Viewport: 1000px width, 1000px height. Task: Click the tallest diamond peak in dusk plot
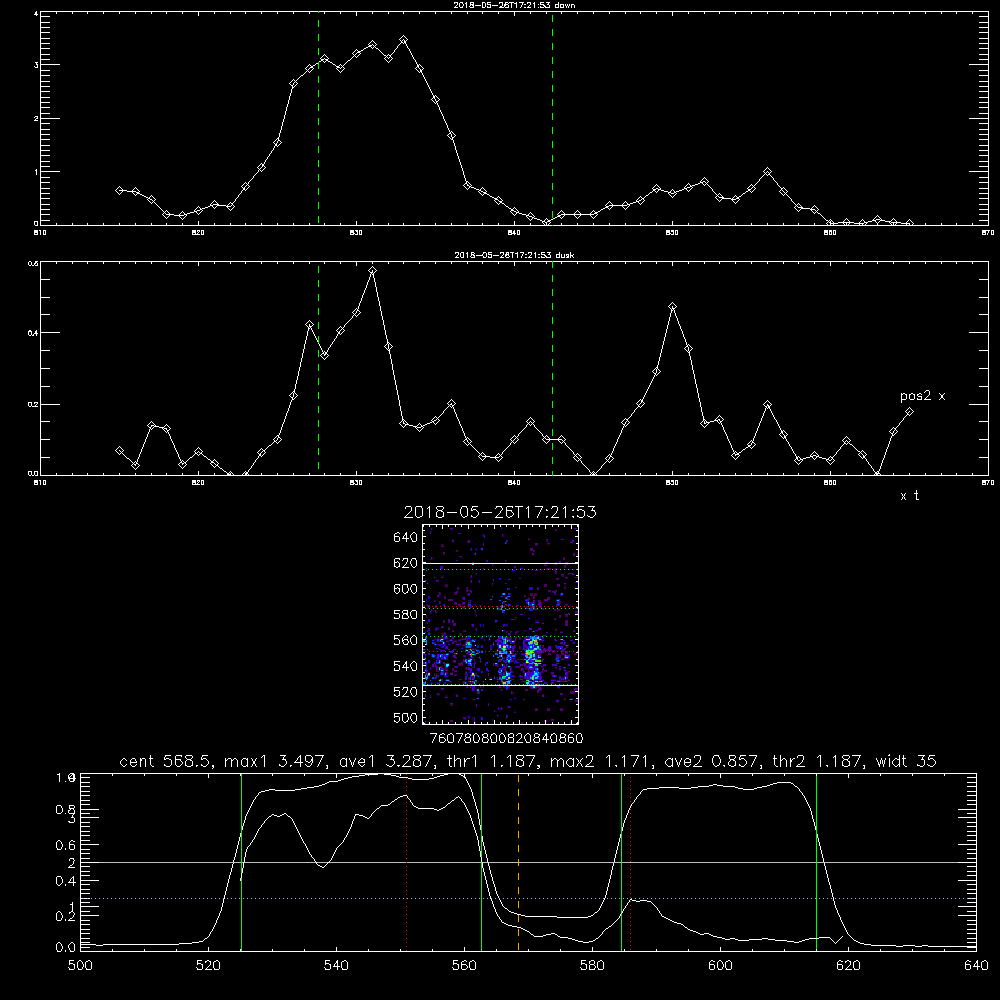tap(372, 271)
